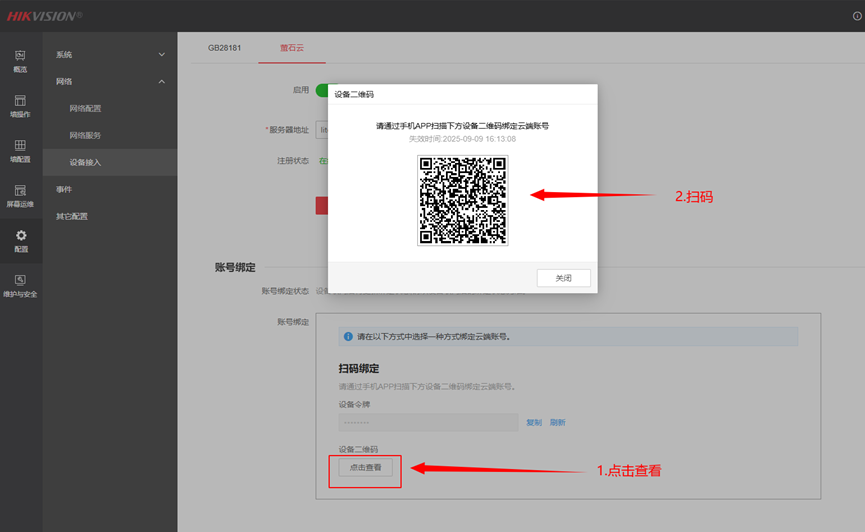Screen dimensions: 865x532
Task: Expand the 系统 menu chevron
Action: click(162, 55)
